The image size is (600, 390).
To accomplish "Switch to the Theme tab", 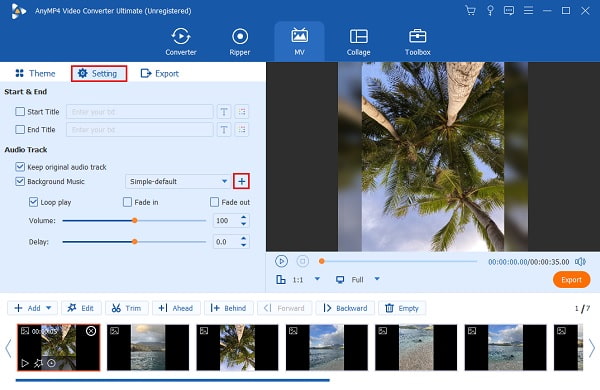I will tap(35, 73).
